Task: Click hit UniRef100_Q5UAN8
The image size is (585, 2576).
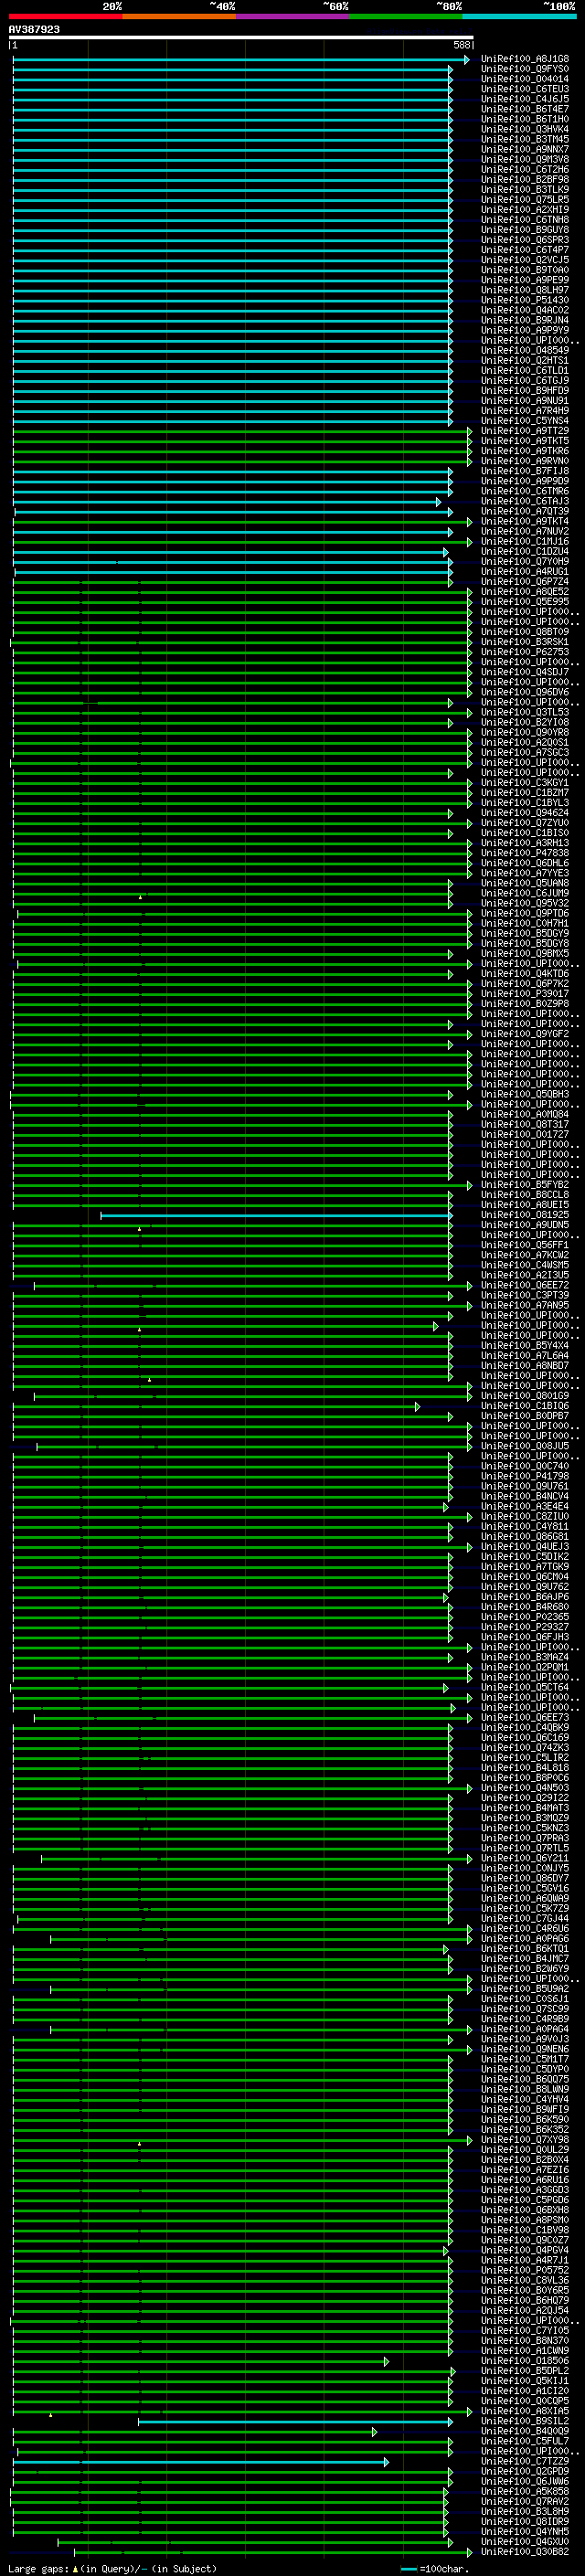Action: (x=525, y=883)
